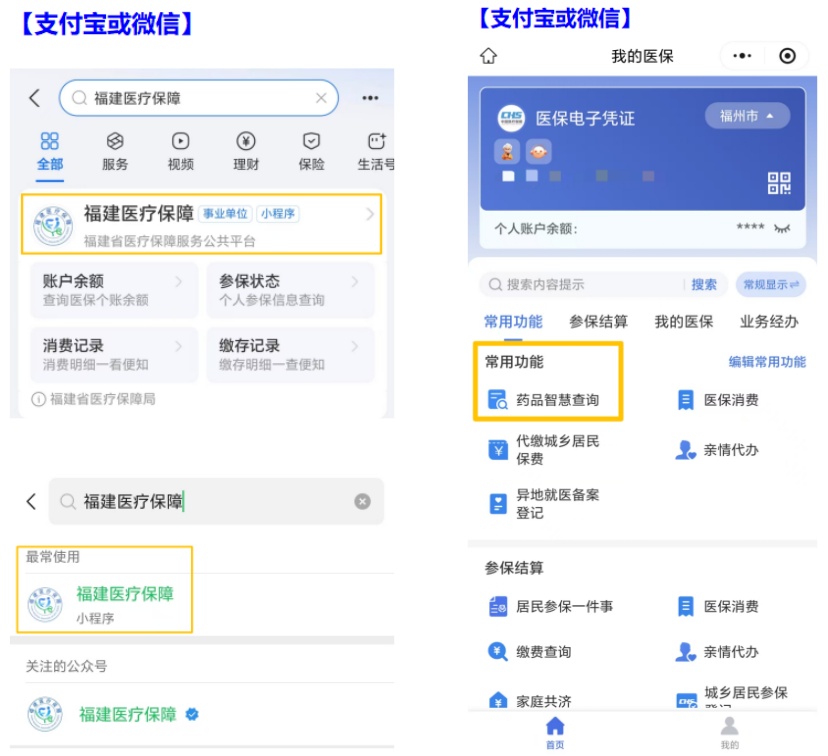
Task: Open the mini-program three-dot menu capsule
Action: 742,55
